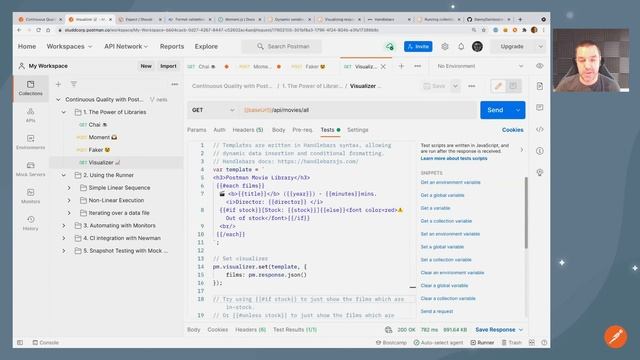Open the tab options three-dot menu
Viewport: 640px width, 360px height.
[418, 66]
